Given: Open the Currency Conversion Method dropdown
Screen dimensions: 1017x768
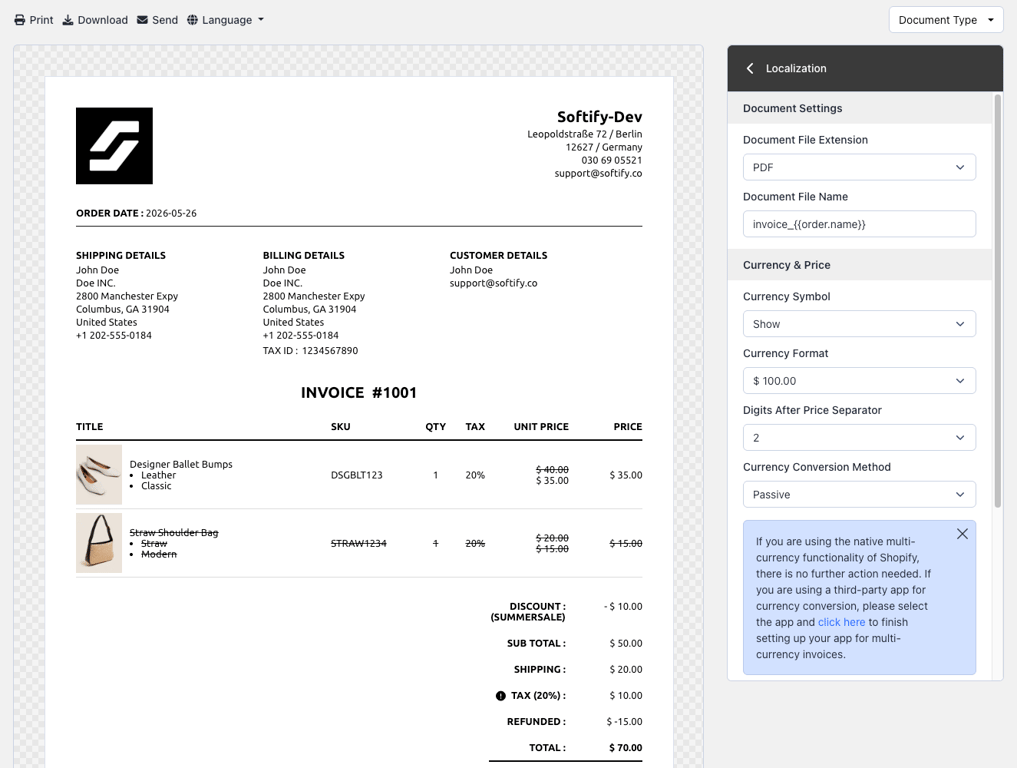Looking at the screenshot, I should (859, 494).
